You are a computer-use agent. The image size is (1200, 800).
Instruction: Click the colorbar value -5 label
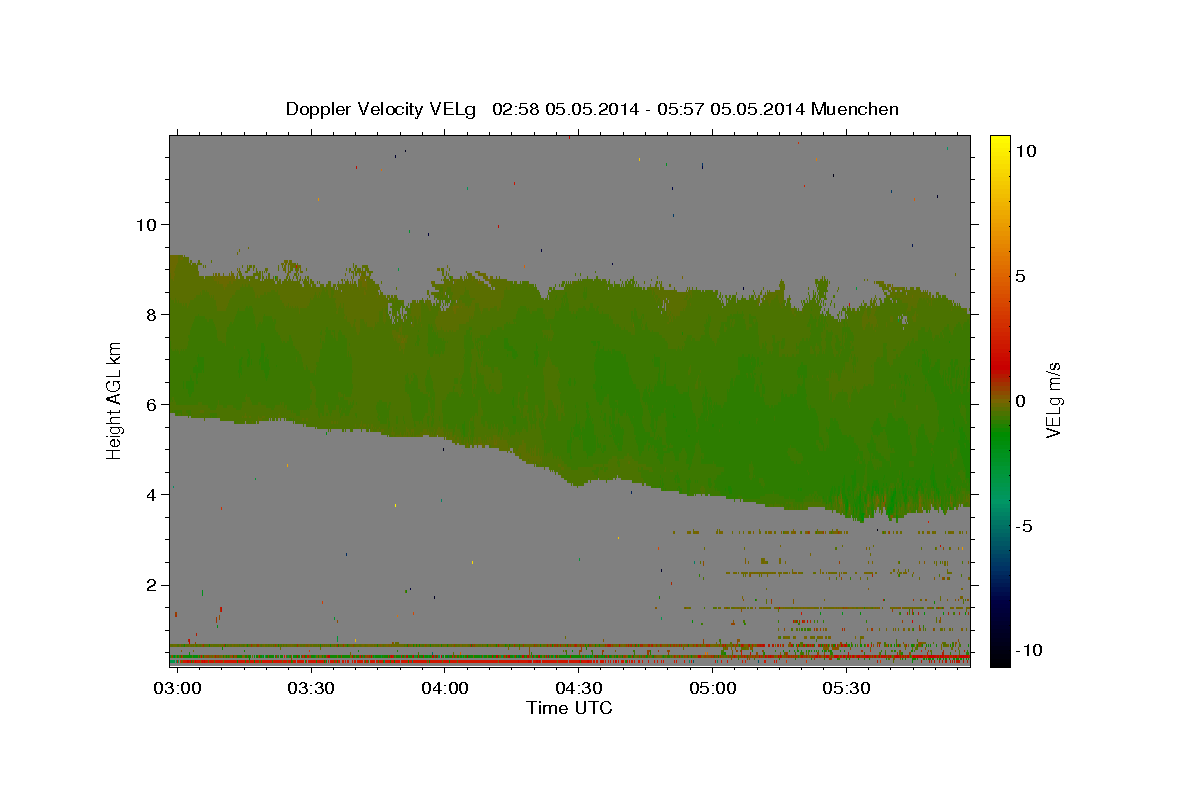point(1024,525)
